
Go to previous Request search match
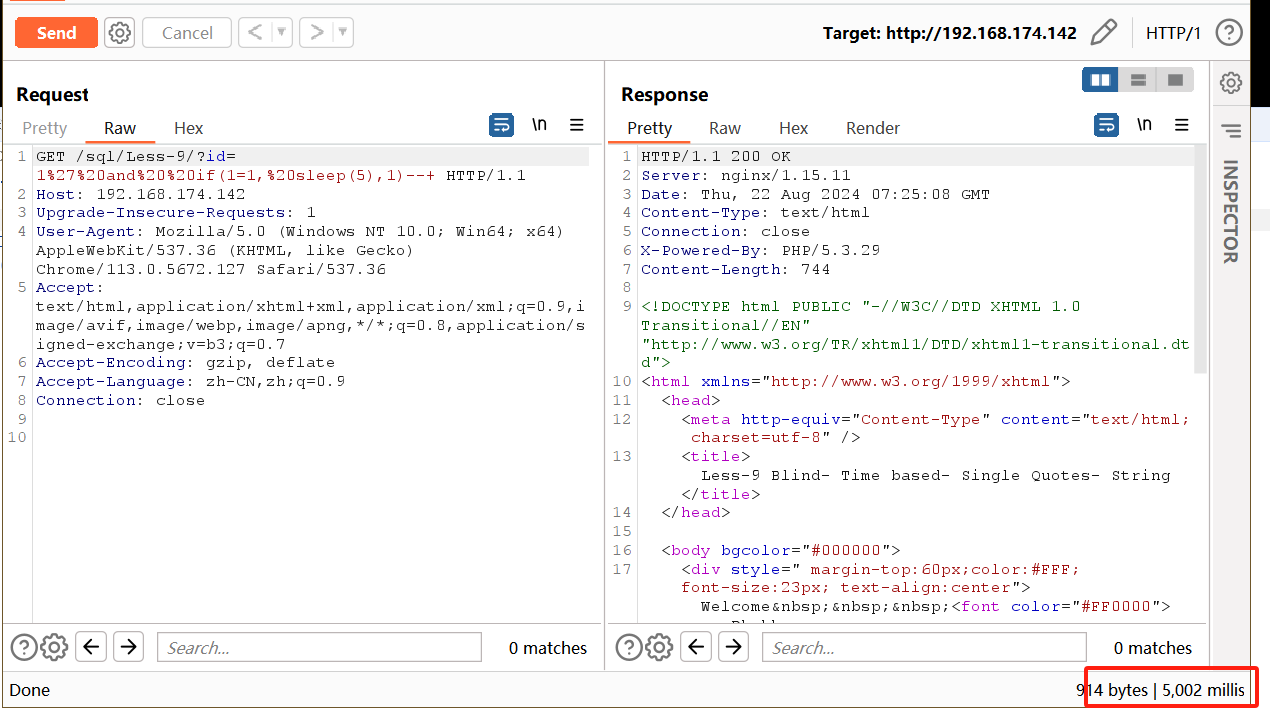[91, 647]
